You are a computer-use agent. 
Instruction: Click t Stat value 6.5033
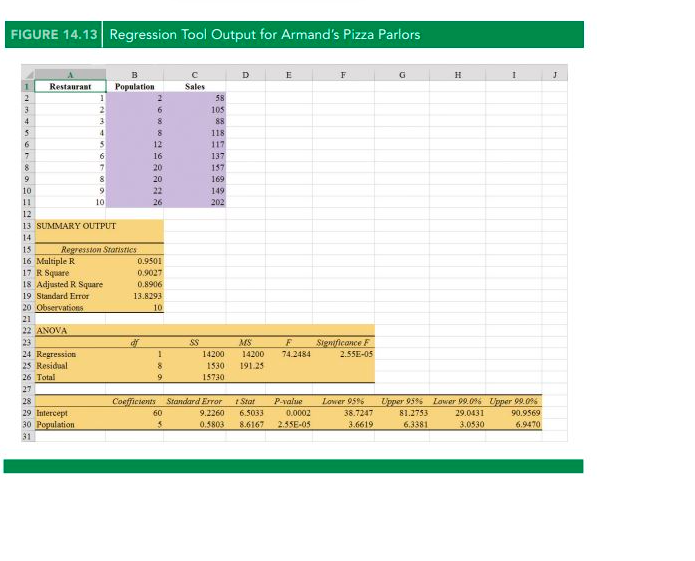252,413
